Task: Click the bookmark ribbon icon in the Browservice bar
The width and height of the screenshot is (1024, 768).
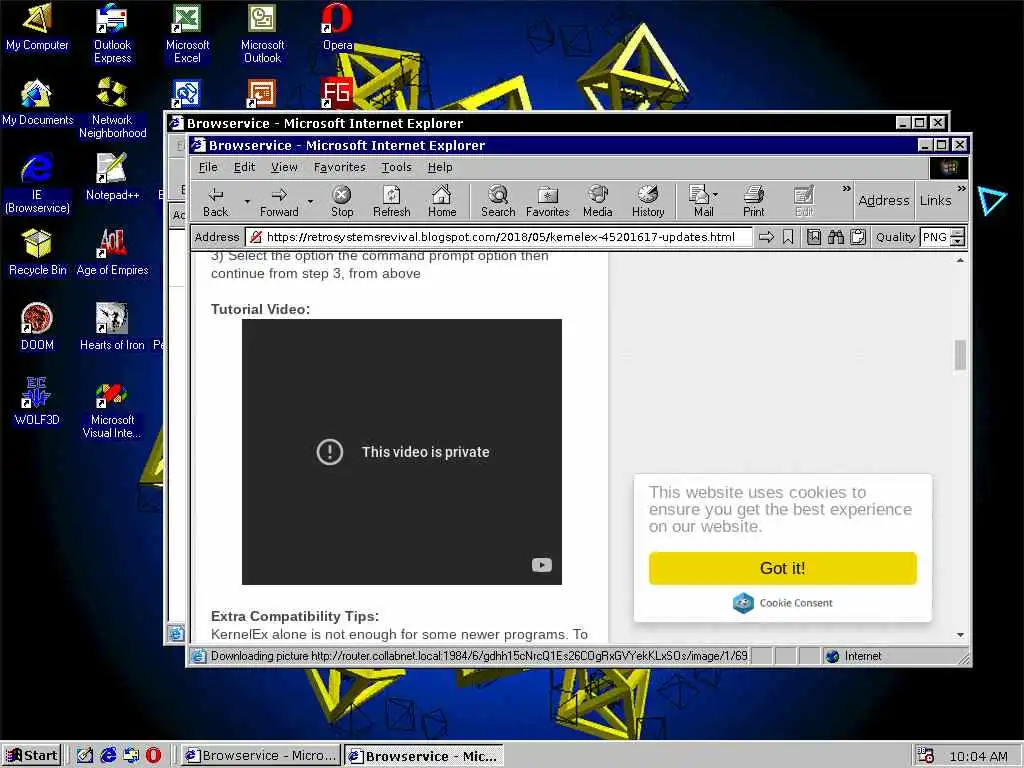Action: click(788, 237)
